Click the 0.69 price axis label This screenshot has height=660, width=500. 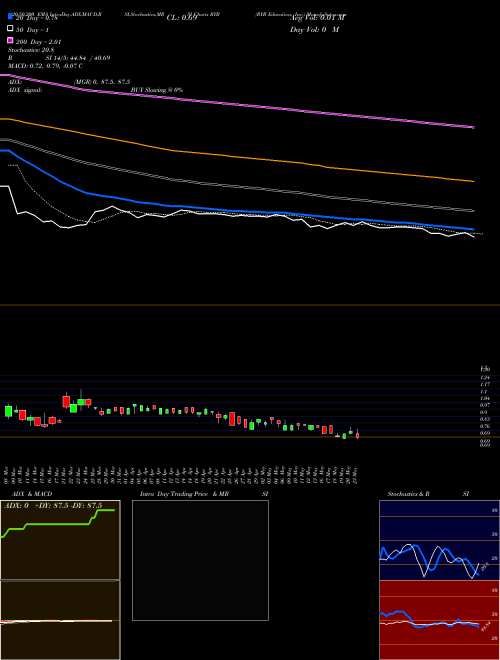pyautogui.click(x=485, y=433)
